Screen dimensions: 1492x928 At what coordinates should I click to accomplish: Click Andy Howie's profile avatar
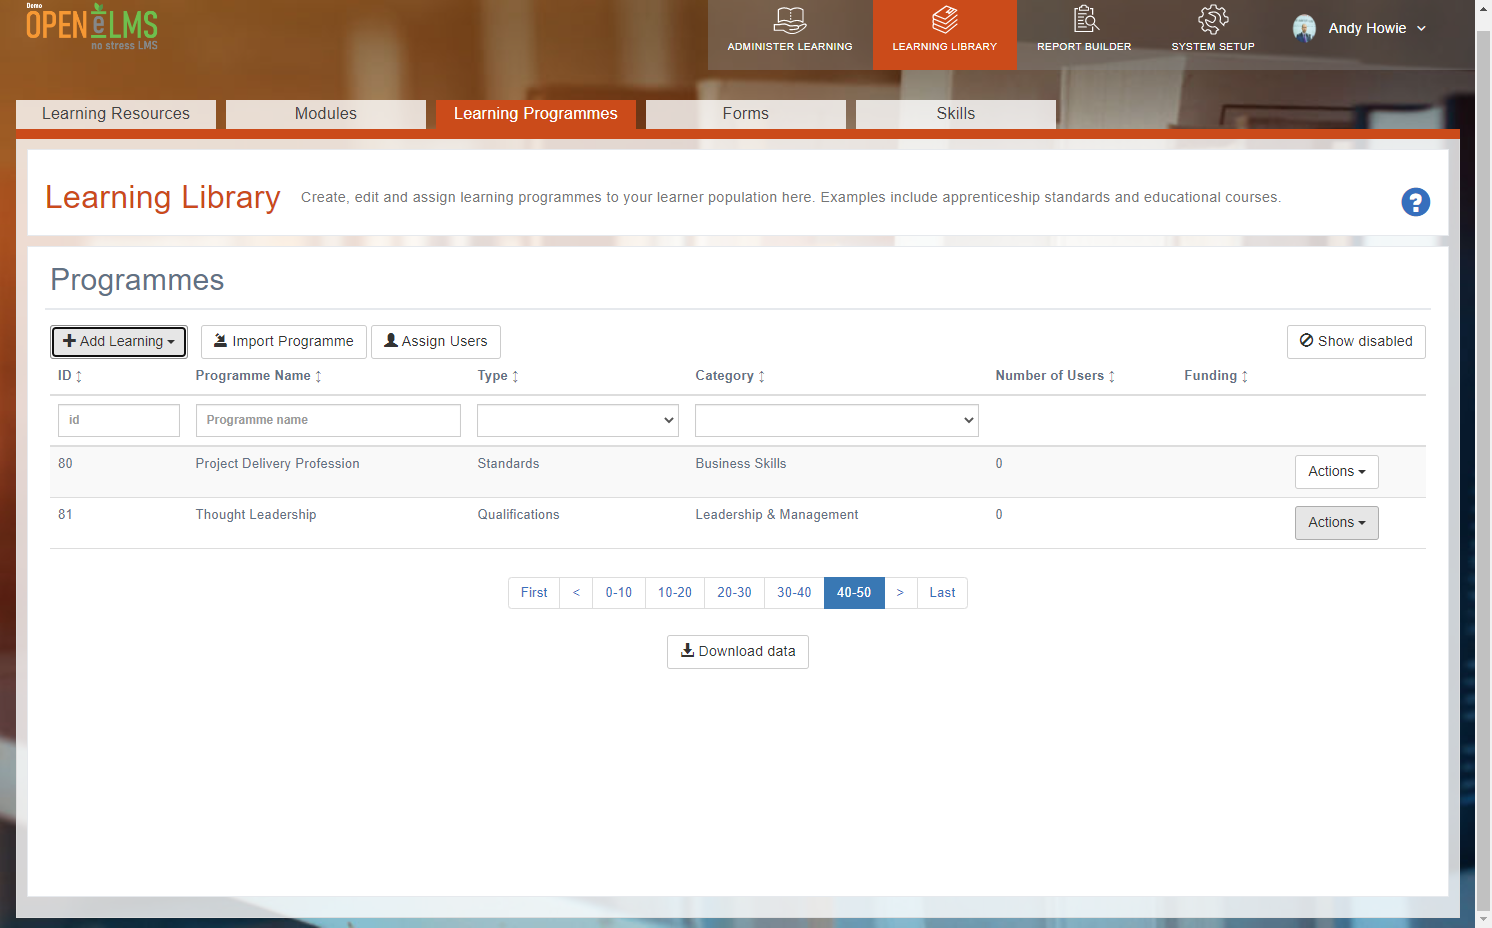(1304, 28)
